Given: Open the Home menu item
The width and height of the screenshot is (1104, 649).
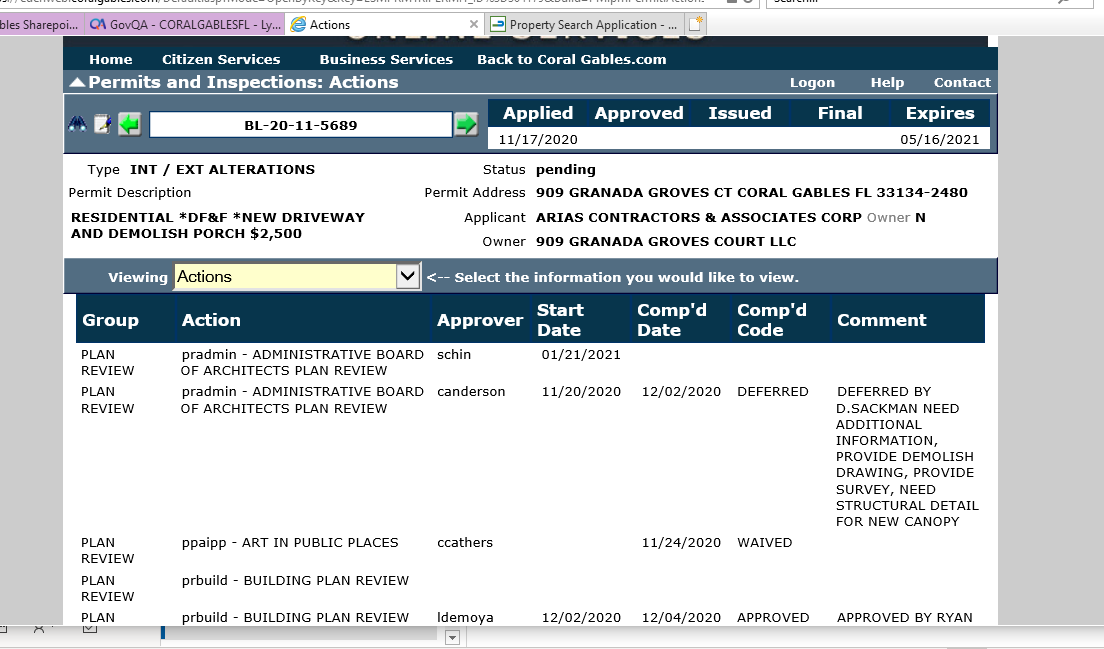Looking at the screenshot, I should point(110,59).
